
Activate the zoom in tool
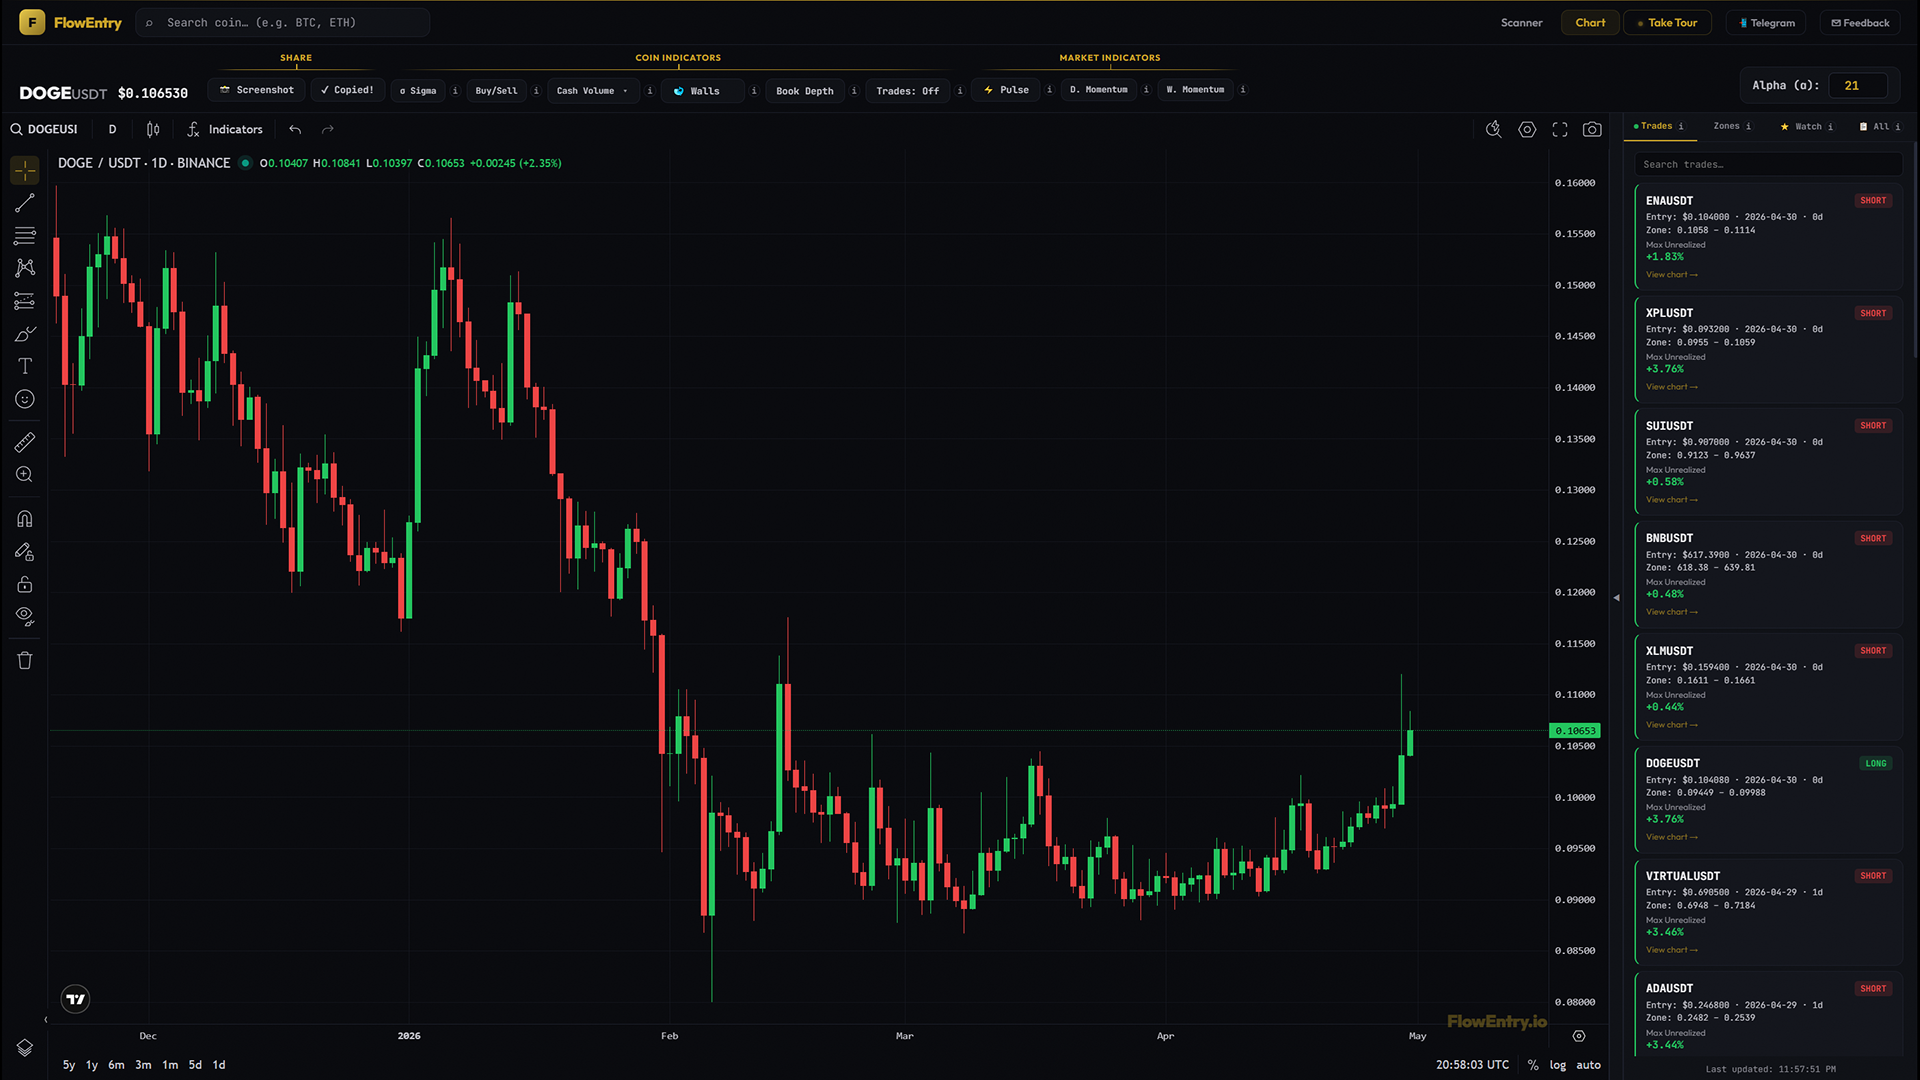[x=25, y=475]
